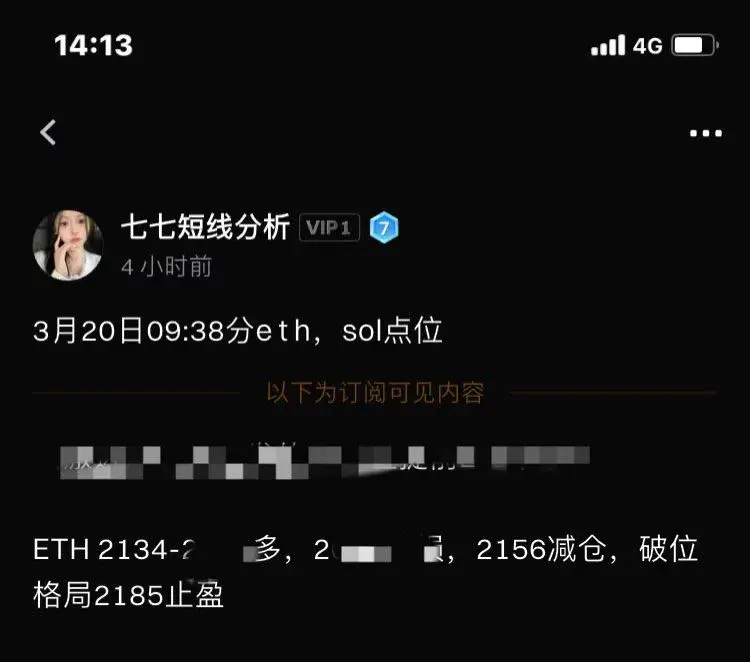Viewport: 750px width, 662px height.
Task: Tap the 4 小时前 timestamp
Action: point(166,266)
